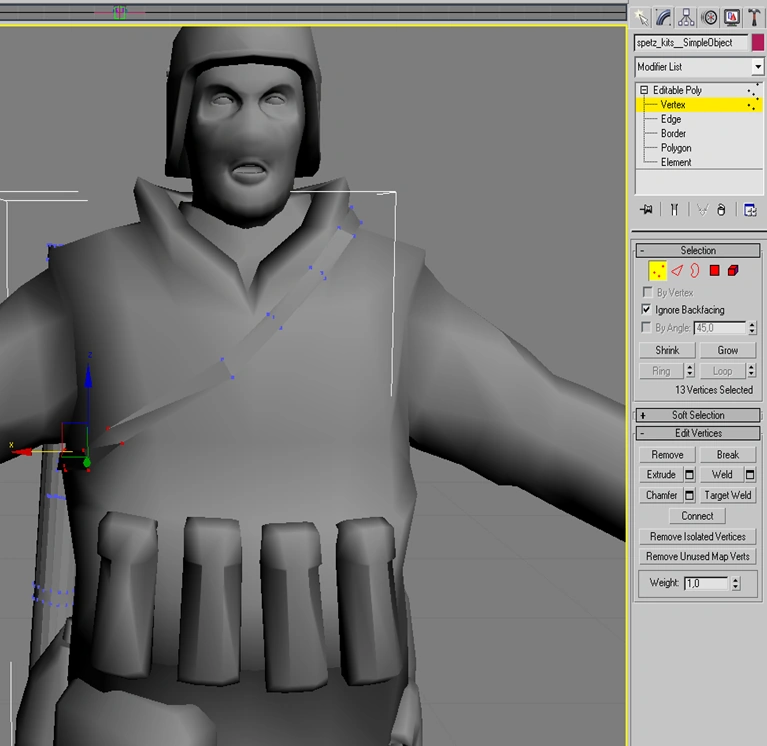Open the Create command panel tab

[x=642, y=17]
